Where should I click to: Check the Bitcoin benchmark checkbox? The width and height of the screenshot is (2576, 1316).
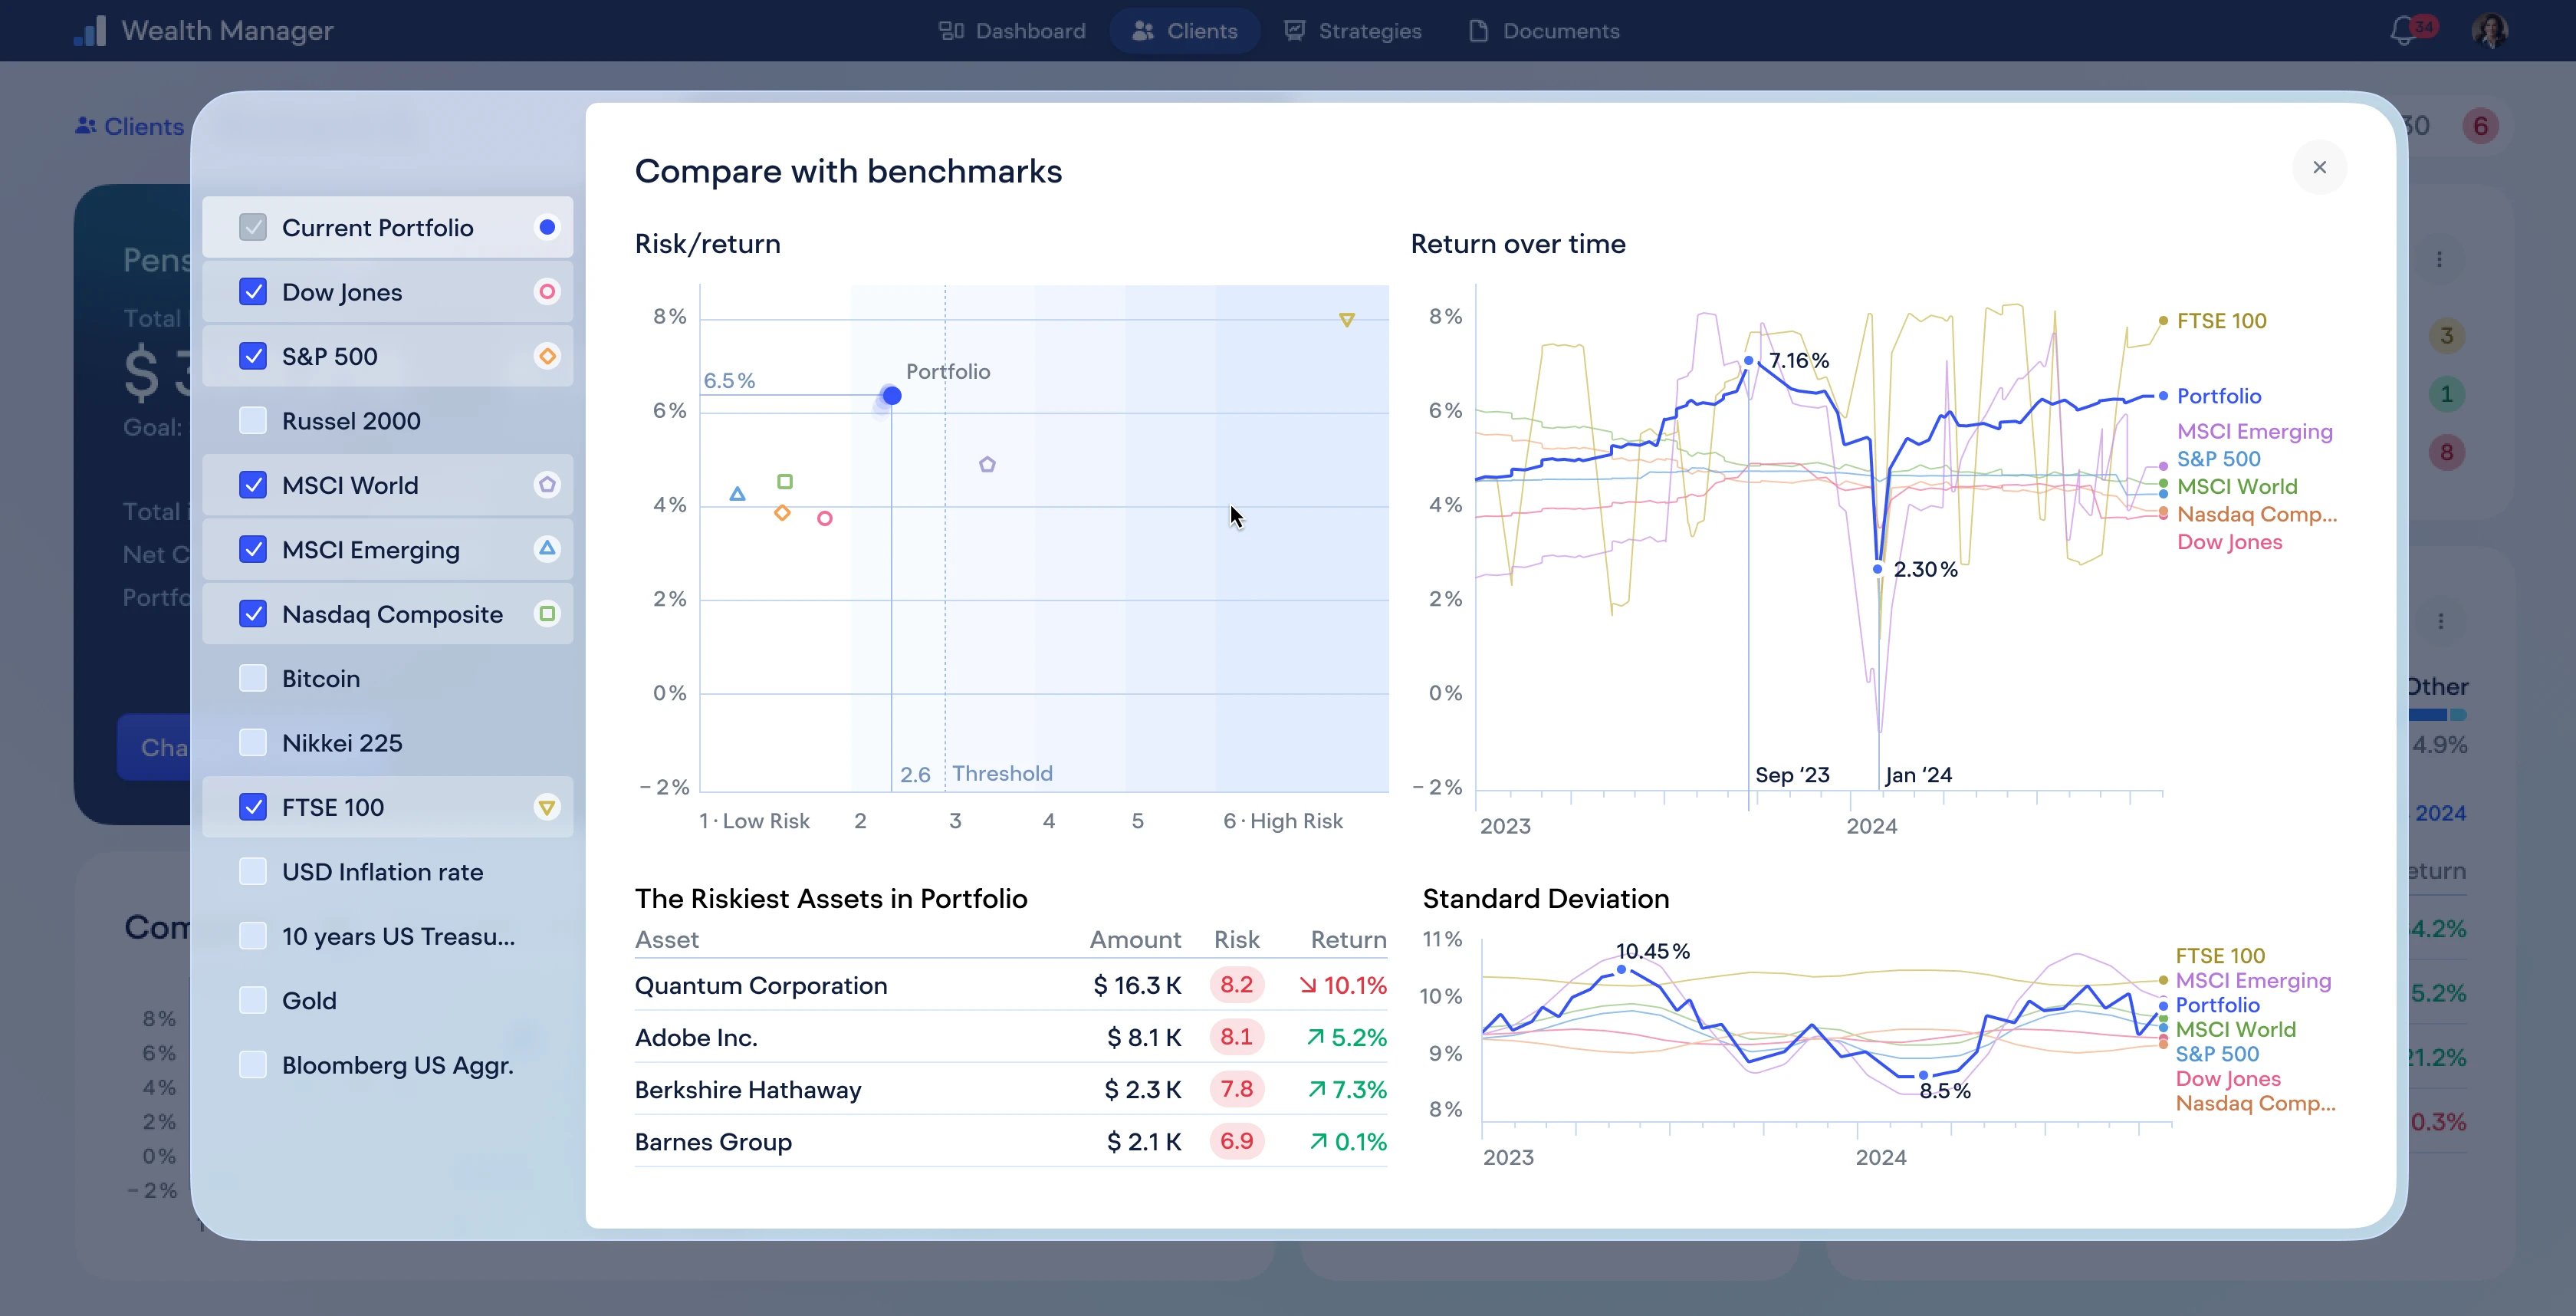click(253, 679)
